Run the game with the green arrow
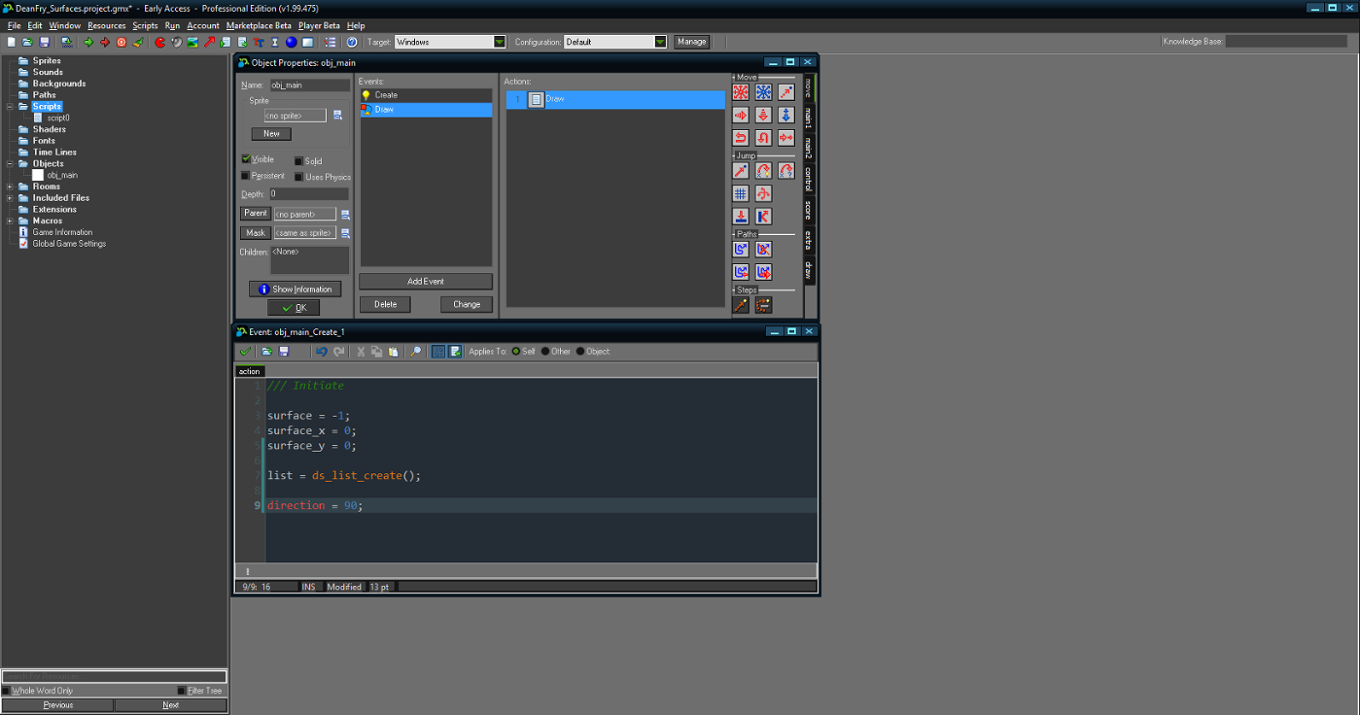 pos(87,41)
